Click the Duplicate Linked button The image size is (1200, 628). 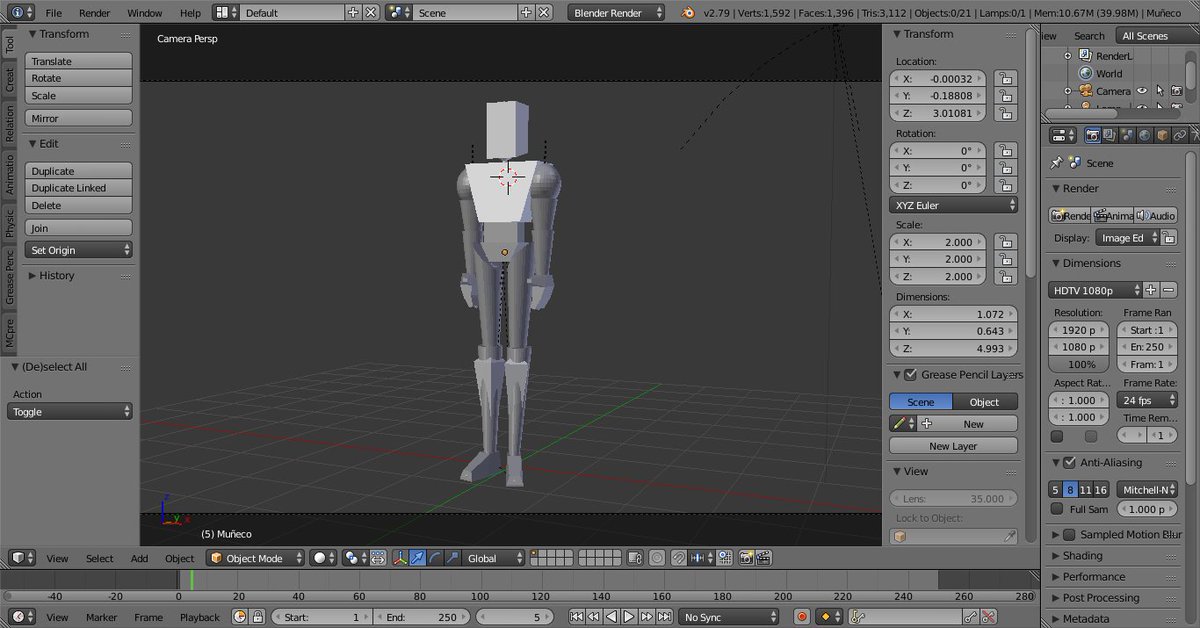pos(79,188)
